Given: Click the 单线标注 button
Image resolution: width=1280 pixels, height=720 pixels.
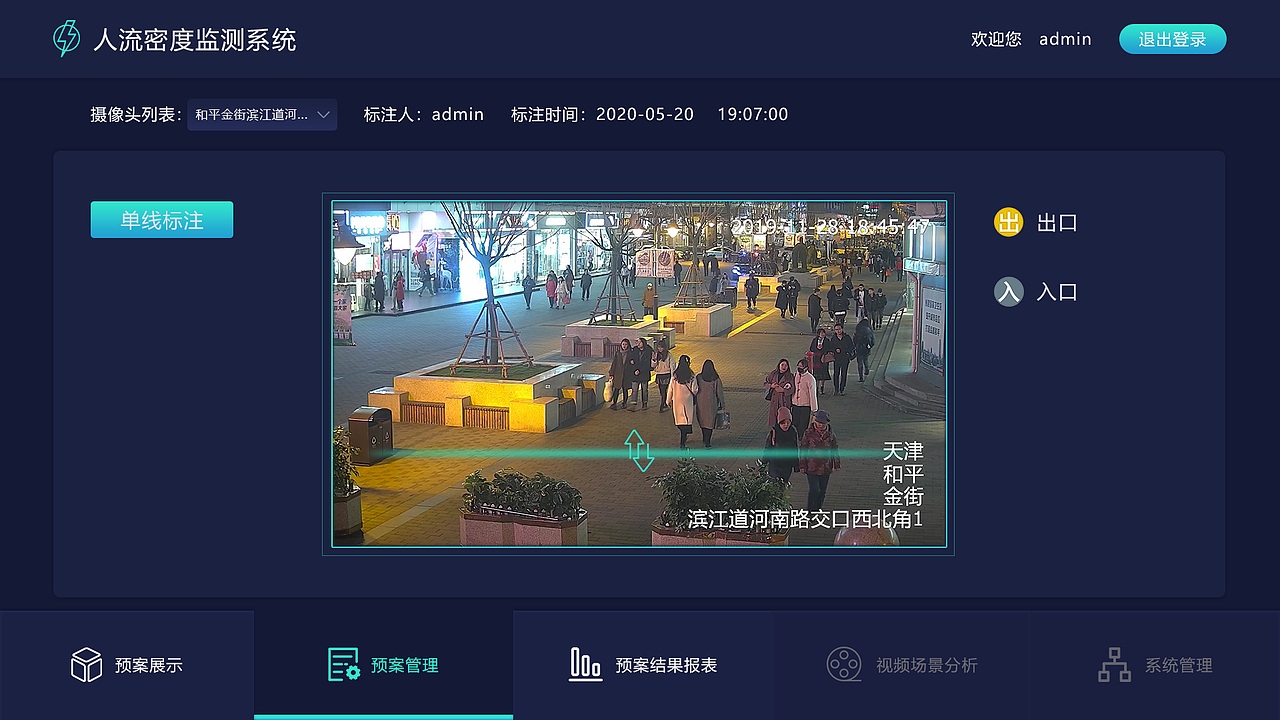Looking at the screenshot, I should (161, 219).
